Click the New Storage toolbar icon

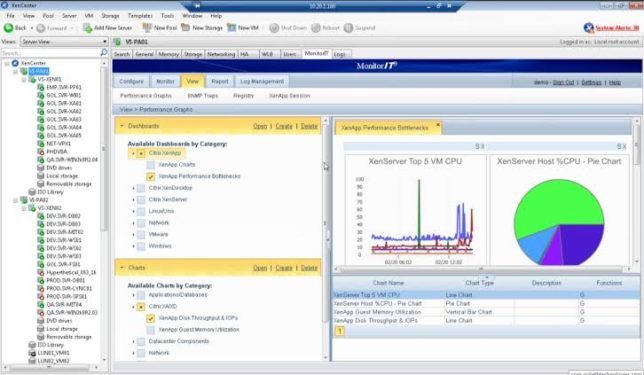(186, 28)
